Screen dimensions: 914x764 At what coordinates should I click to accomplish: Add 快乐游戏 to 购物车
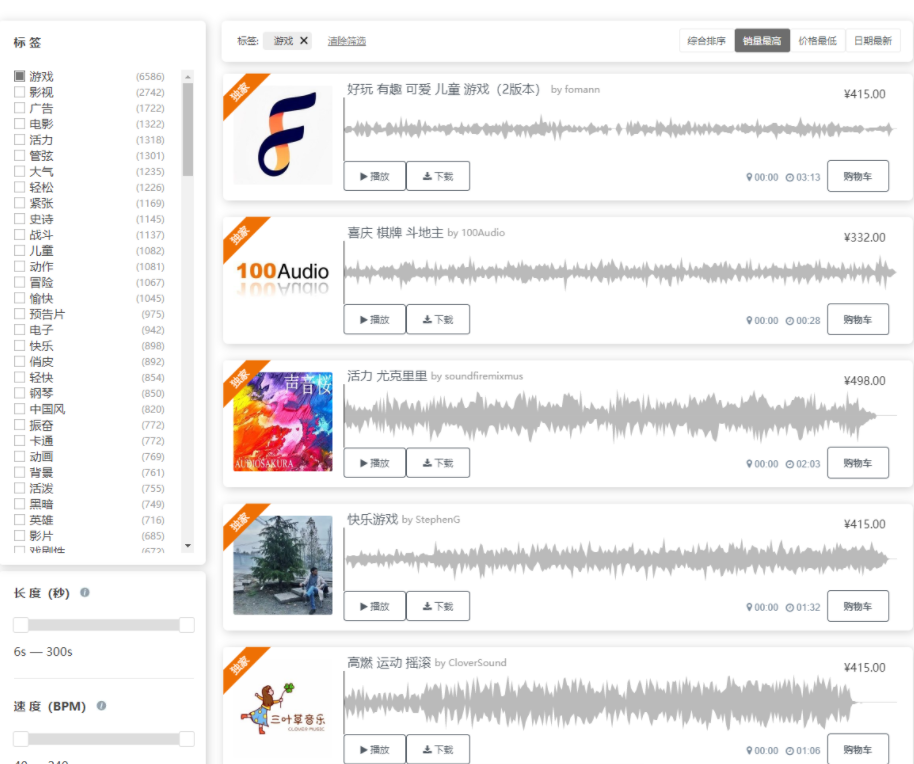(857, 606)
